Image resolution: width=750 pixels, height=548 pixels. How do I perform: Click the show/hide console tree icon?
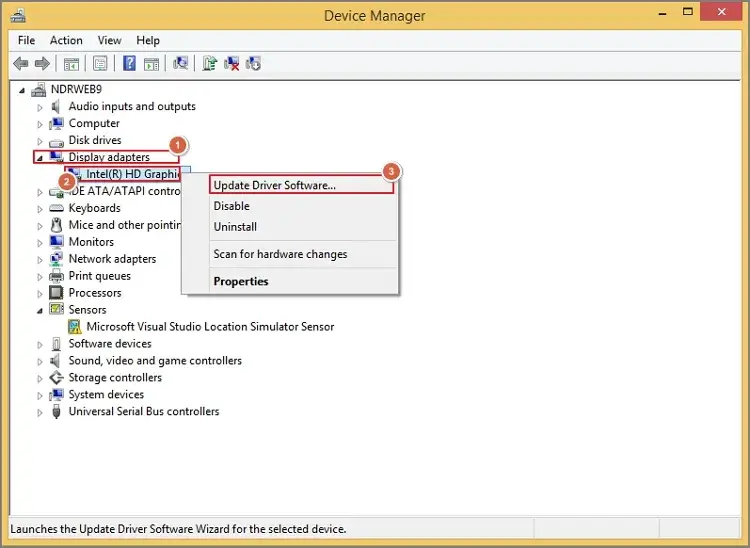pos(71,63)
